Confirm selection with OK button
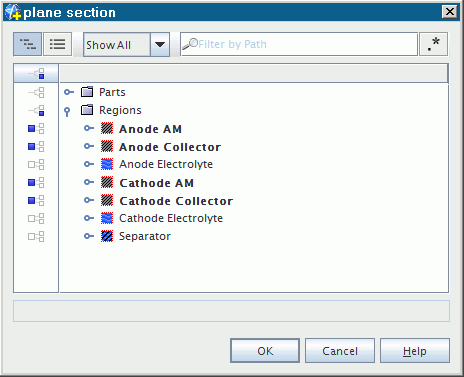The height and width of the screenshot is (377, 464). (x=265, y=351)
